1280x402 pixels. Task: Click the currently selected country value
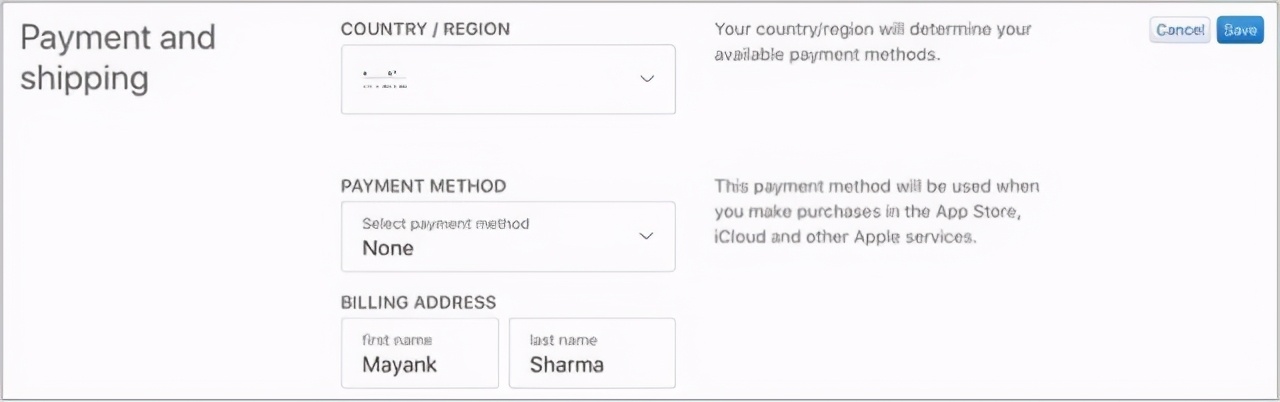[x=384, y=80]
